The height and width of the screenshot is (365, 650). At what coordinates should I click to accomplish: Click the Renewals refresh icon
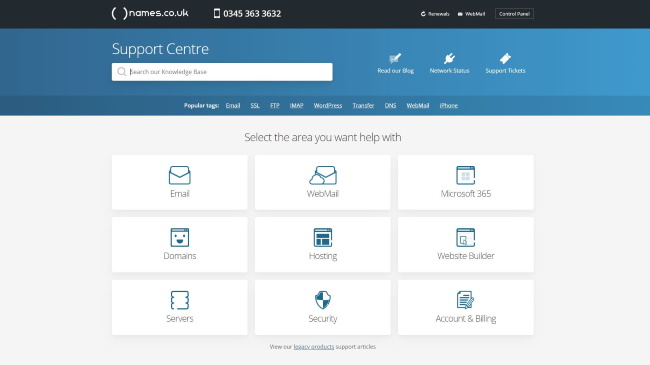423,14
